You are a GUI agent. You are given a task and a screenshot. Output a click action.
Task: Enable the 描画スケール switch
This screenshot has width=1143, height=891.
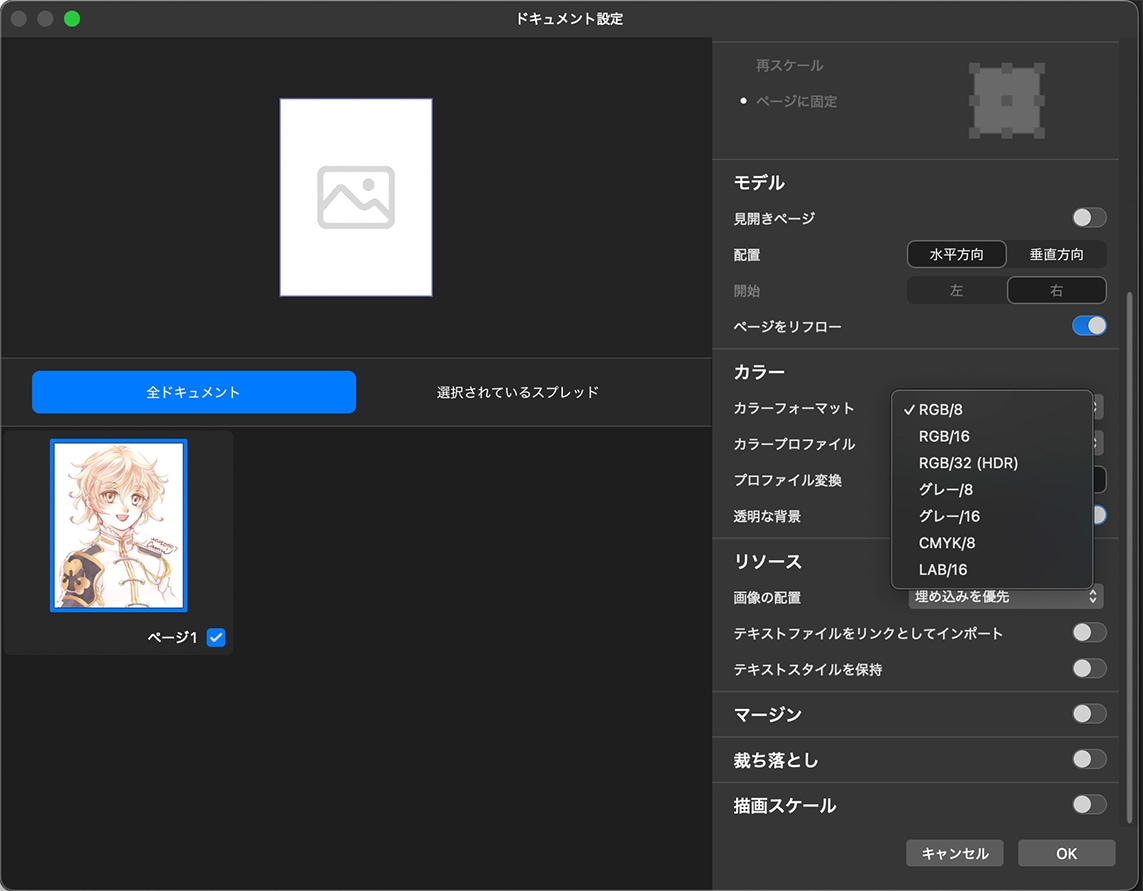[1089, 805]
